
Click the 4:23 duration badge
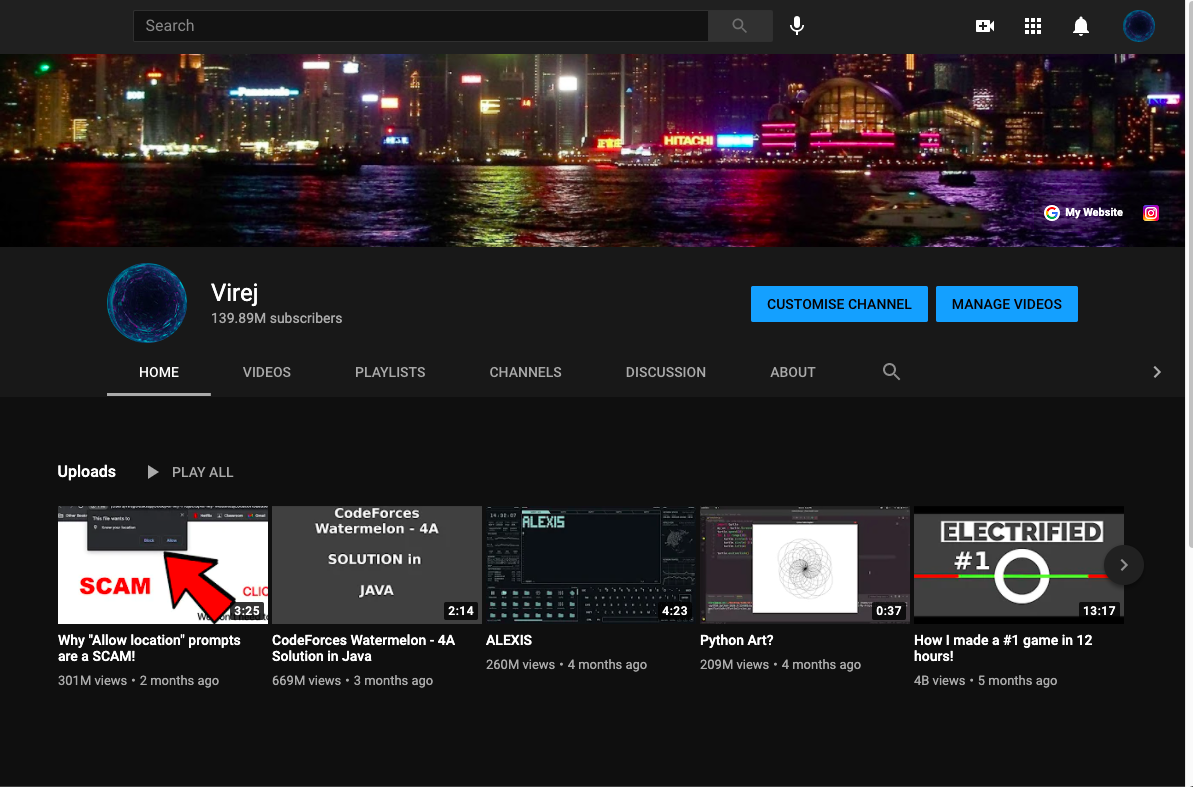pyautogui.click(x=674, y=610)
